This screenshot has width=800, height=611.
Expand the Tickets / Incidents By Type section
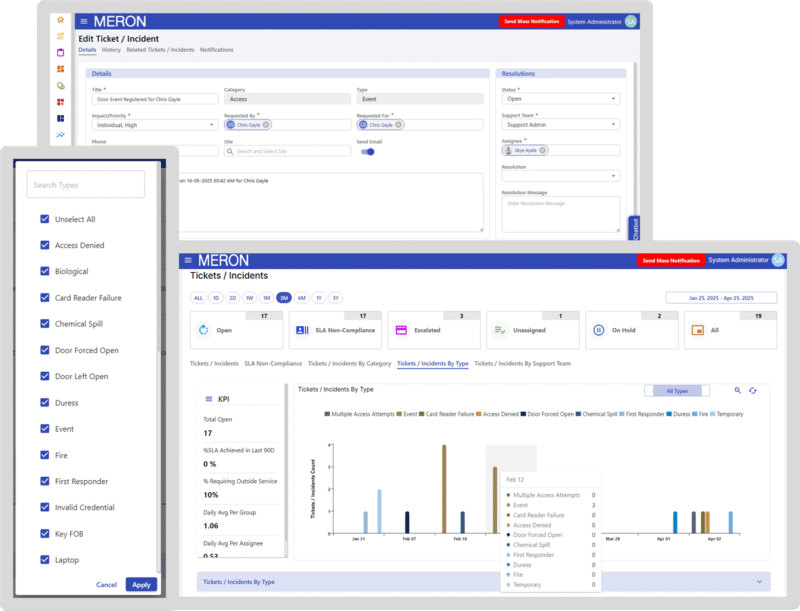(x=759, y=581)
